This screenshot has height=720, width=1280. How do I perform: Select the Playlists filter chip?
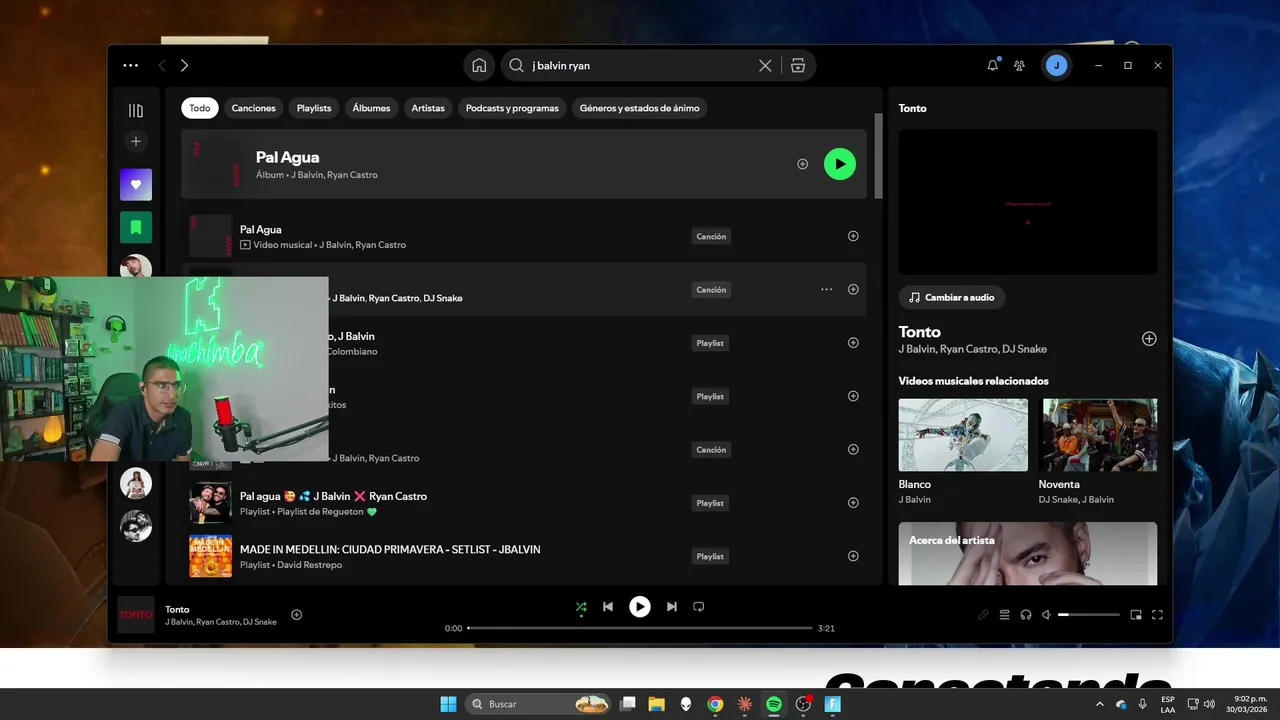click(314, 108)
